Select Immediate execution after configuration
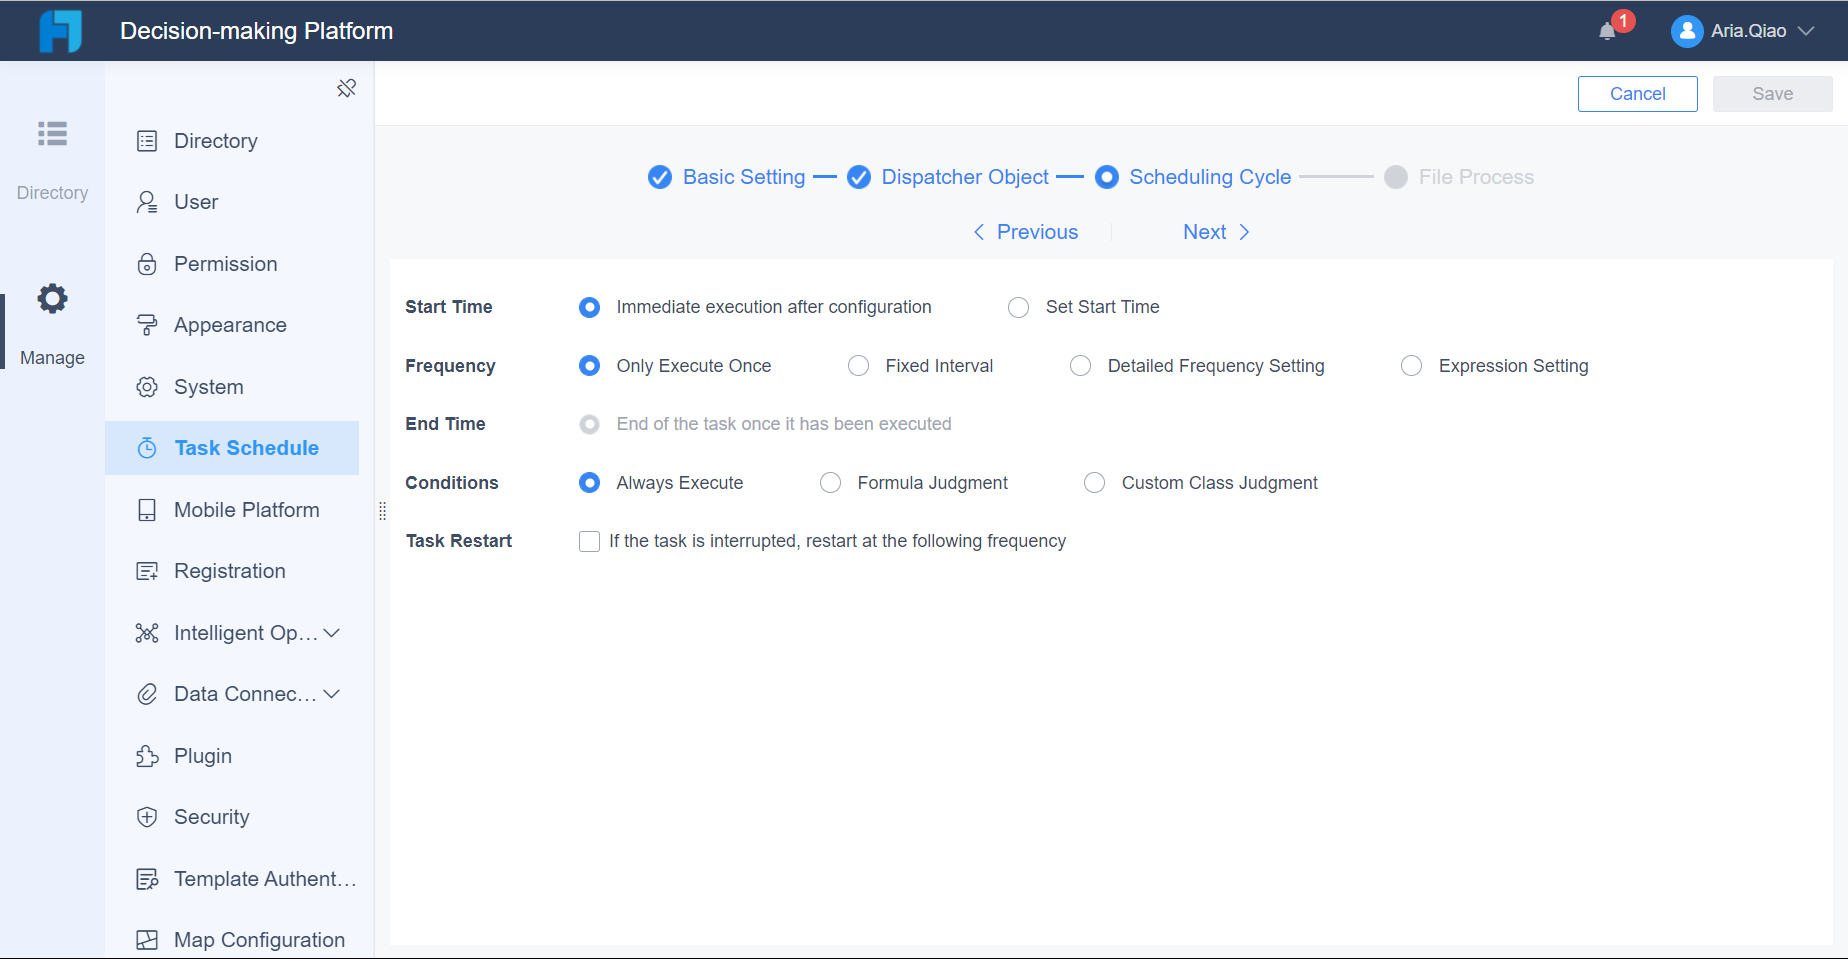 pyautogui.click(x=590, y=307)
